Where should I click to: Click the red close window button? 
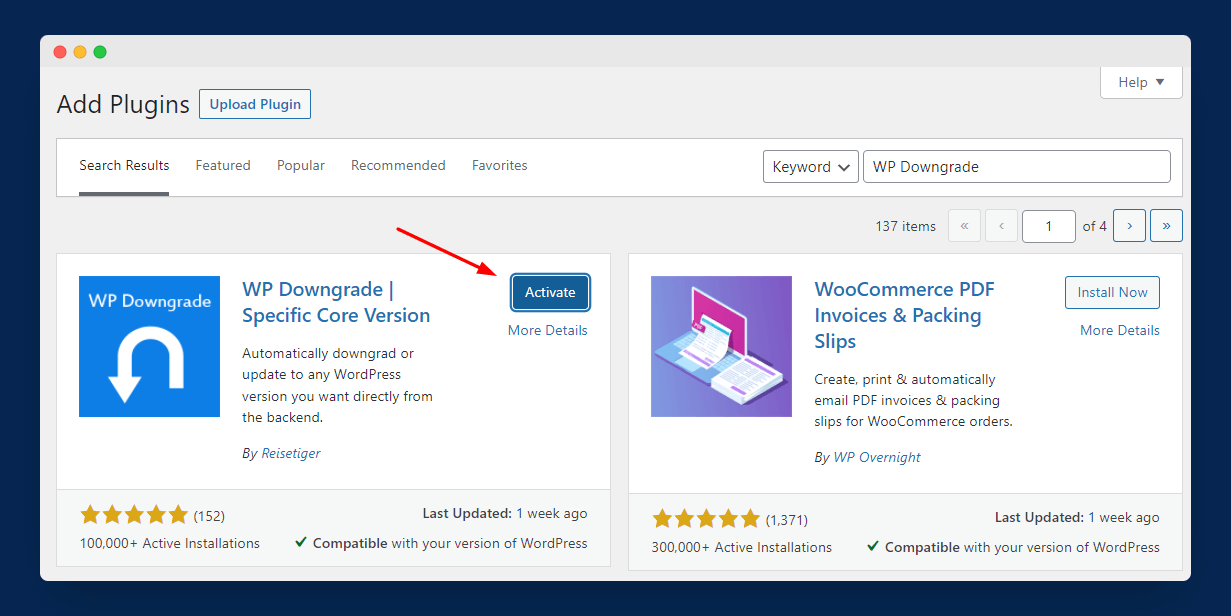tap(60, 52)
